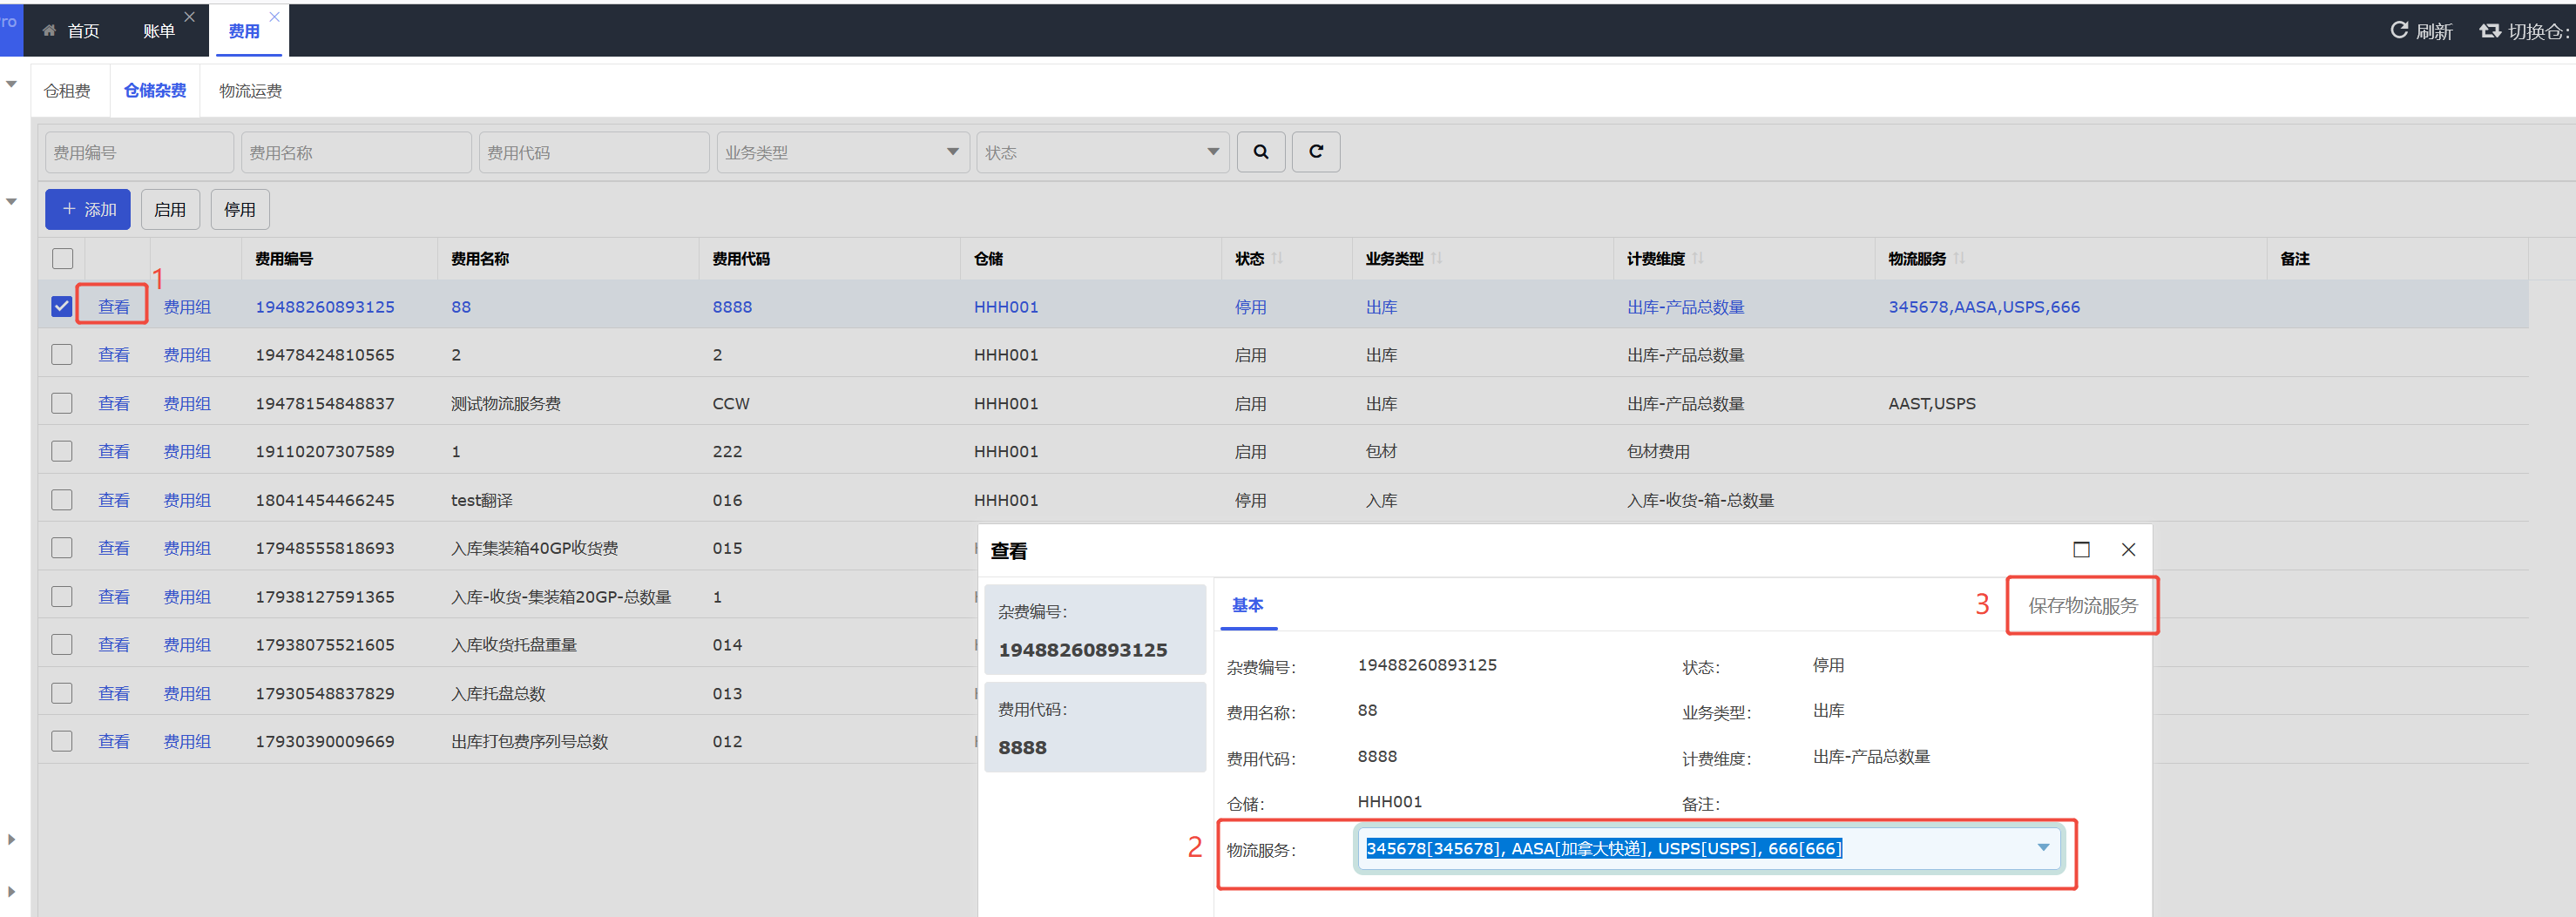Select the 基本 tab in dialog

(x=1248, y=605)
